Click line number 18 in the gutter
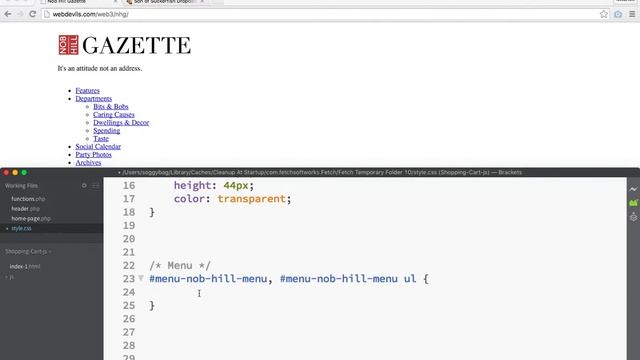The height and width of the screenshot is (360, 640). 129,212
